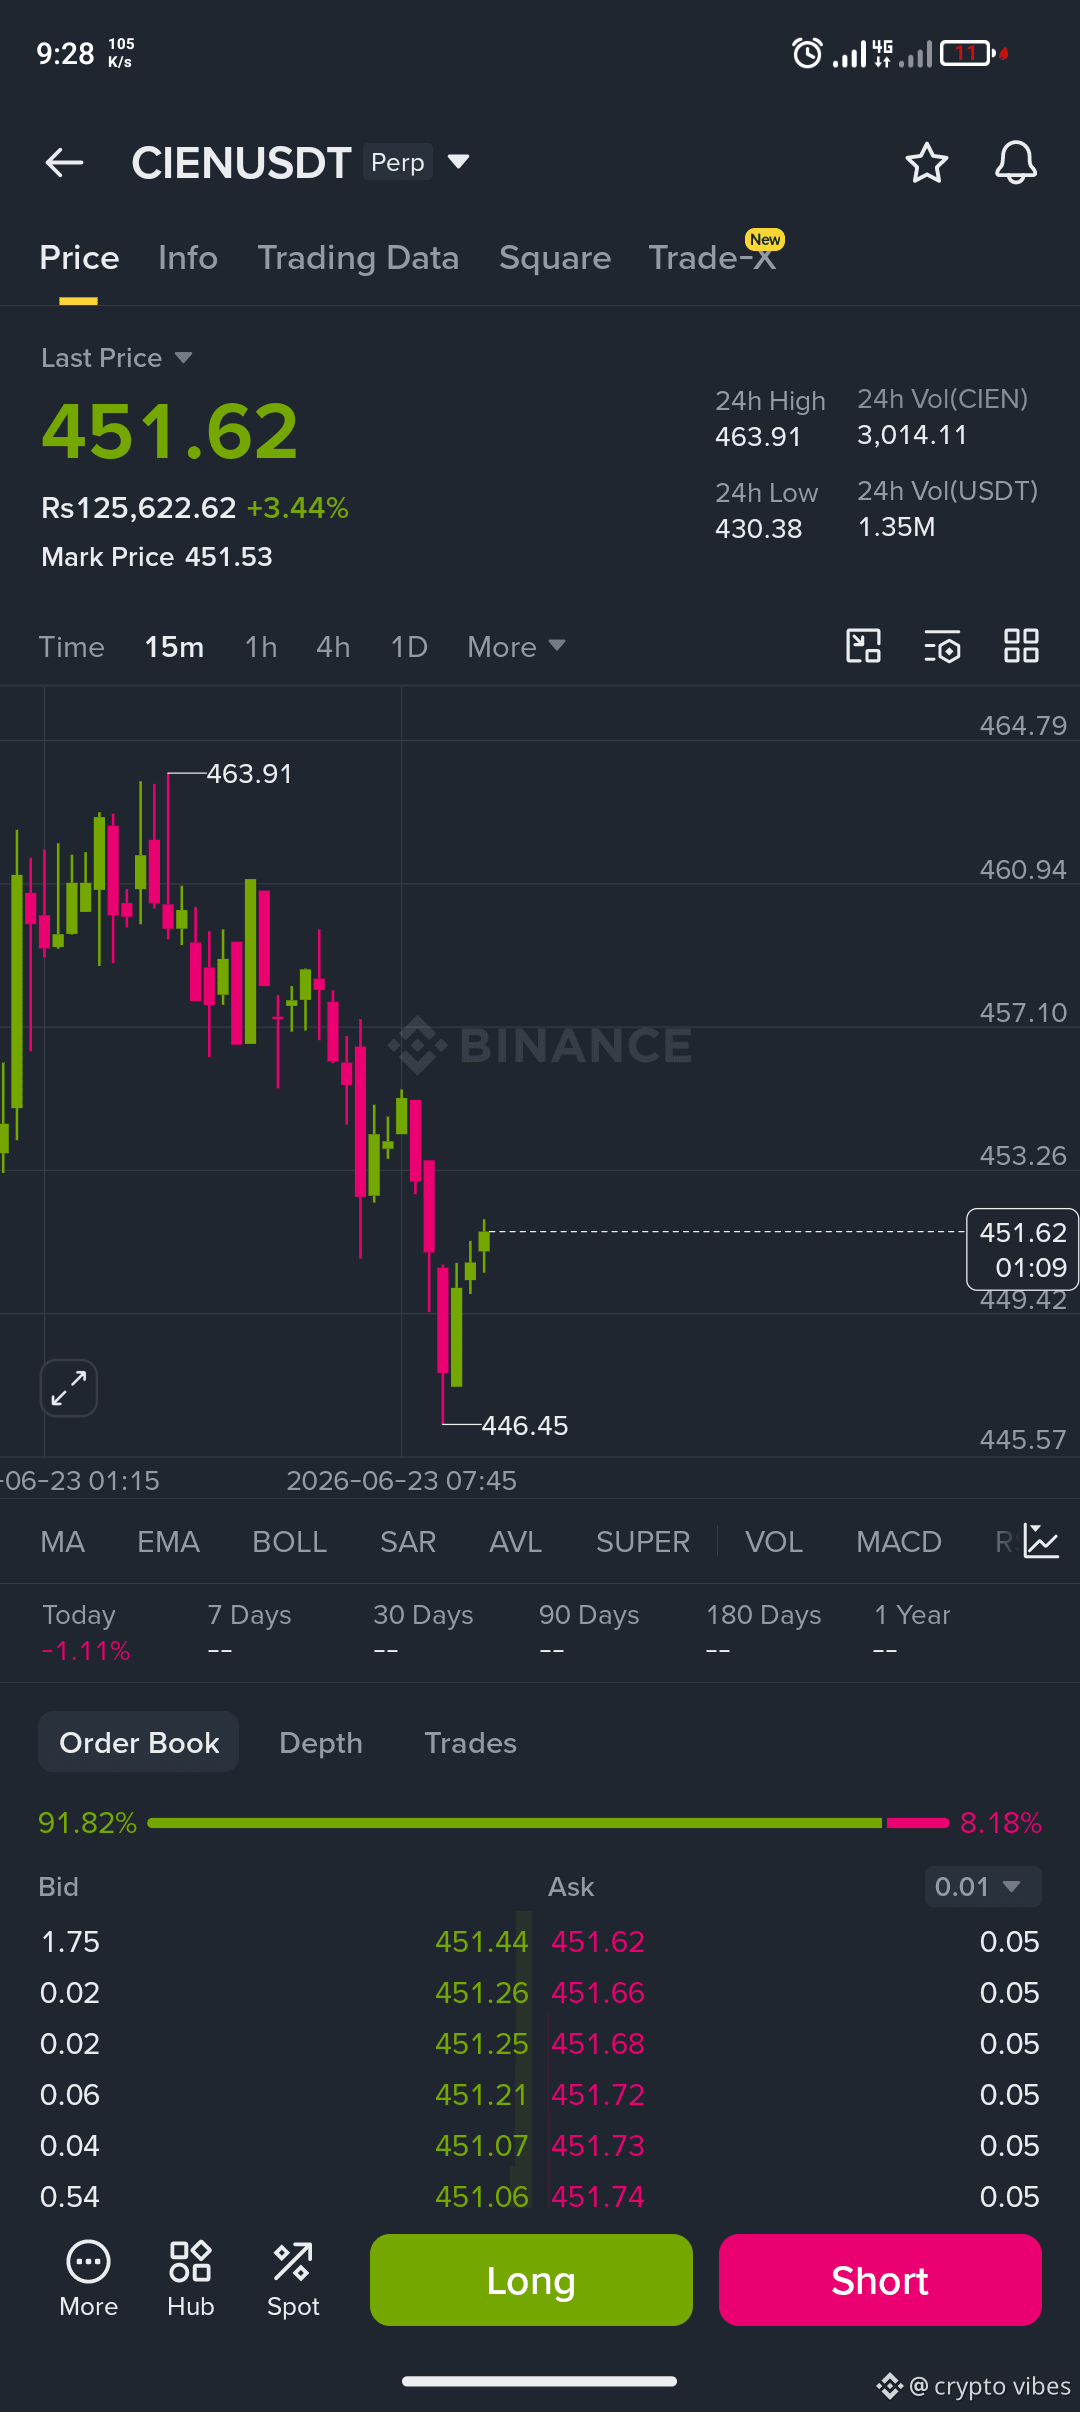This screenshot has height=2412, width=1080.
Task: Select the Time chart interval
Action: pos(72,647)
